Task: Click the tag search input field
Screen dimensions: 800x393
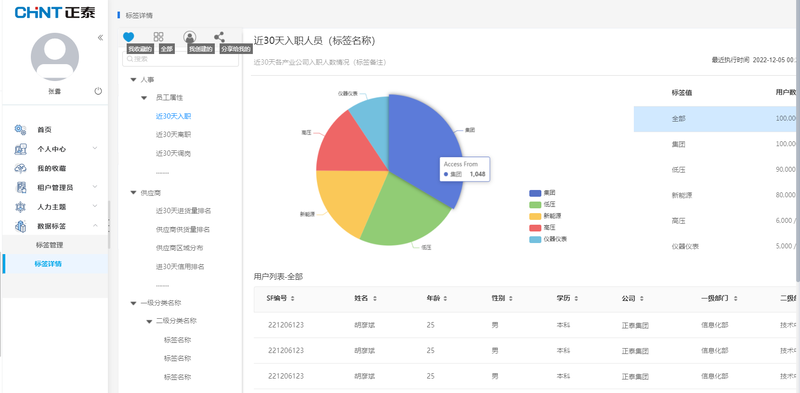Action: (x=181, y=59)
